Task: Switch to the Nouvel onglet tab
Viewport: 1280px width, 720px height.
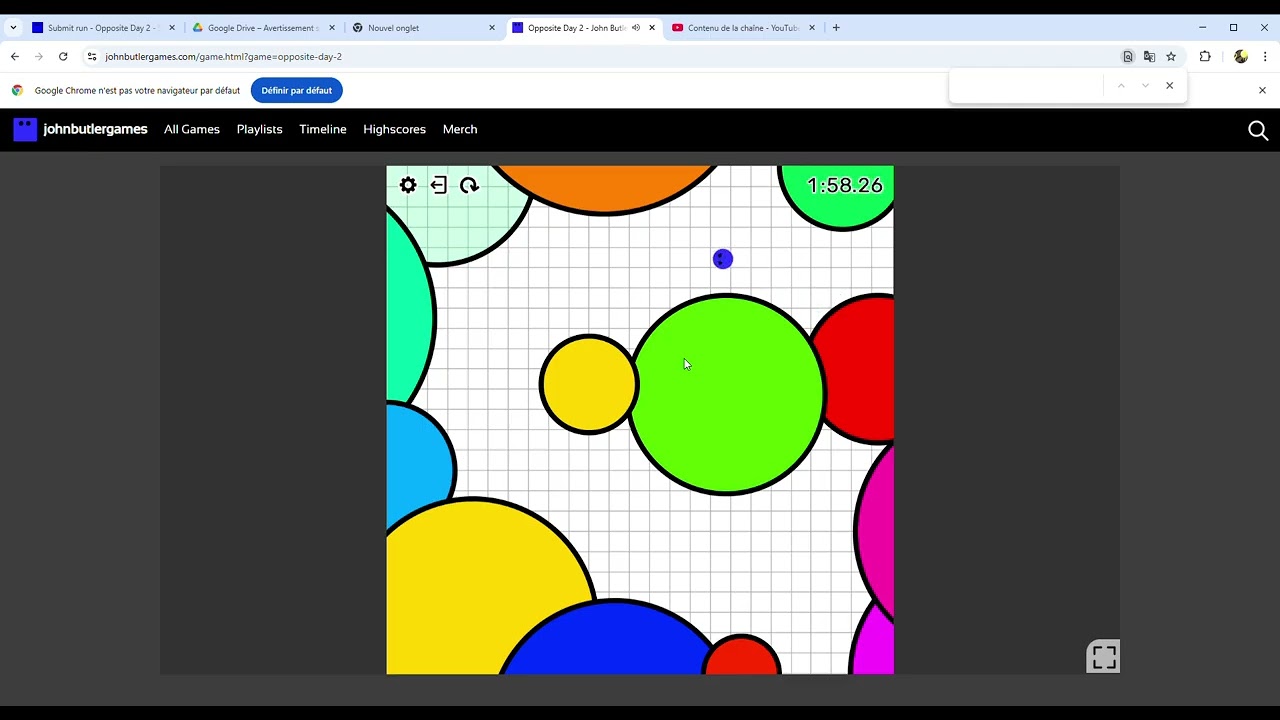Action: (424, 28)
